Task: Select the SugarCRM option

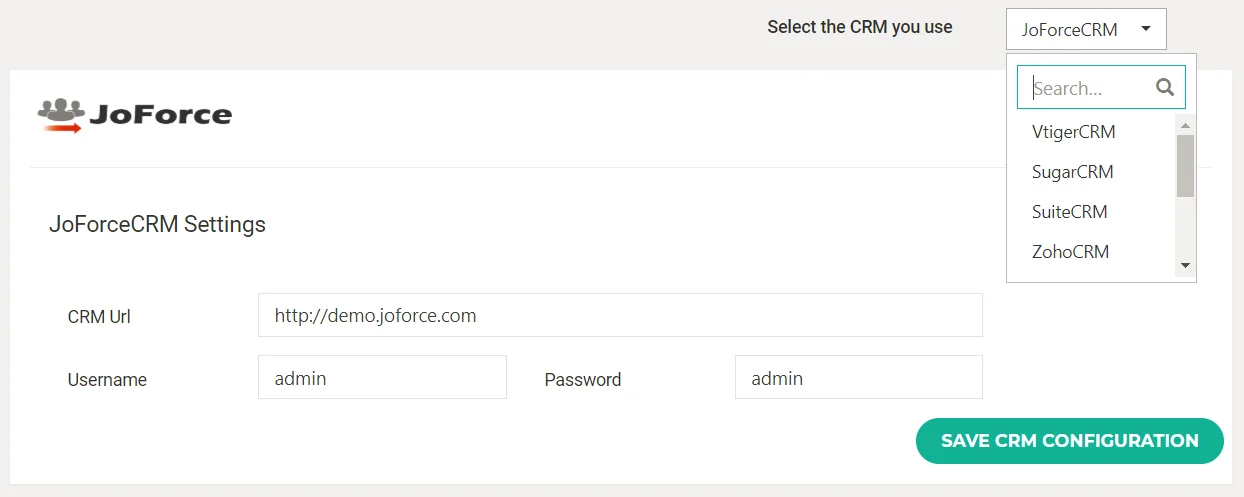Action: [1072, 172]
